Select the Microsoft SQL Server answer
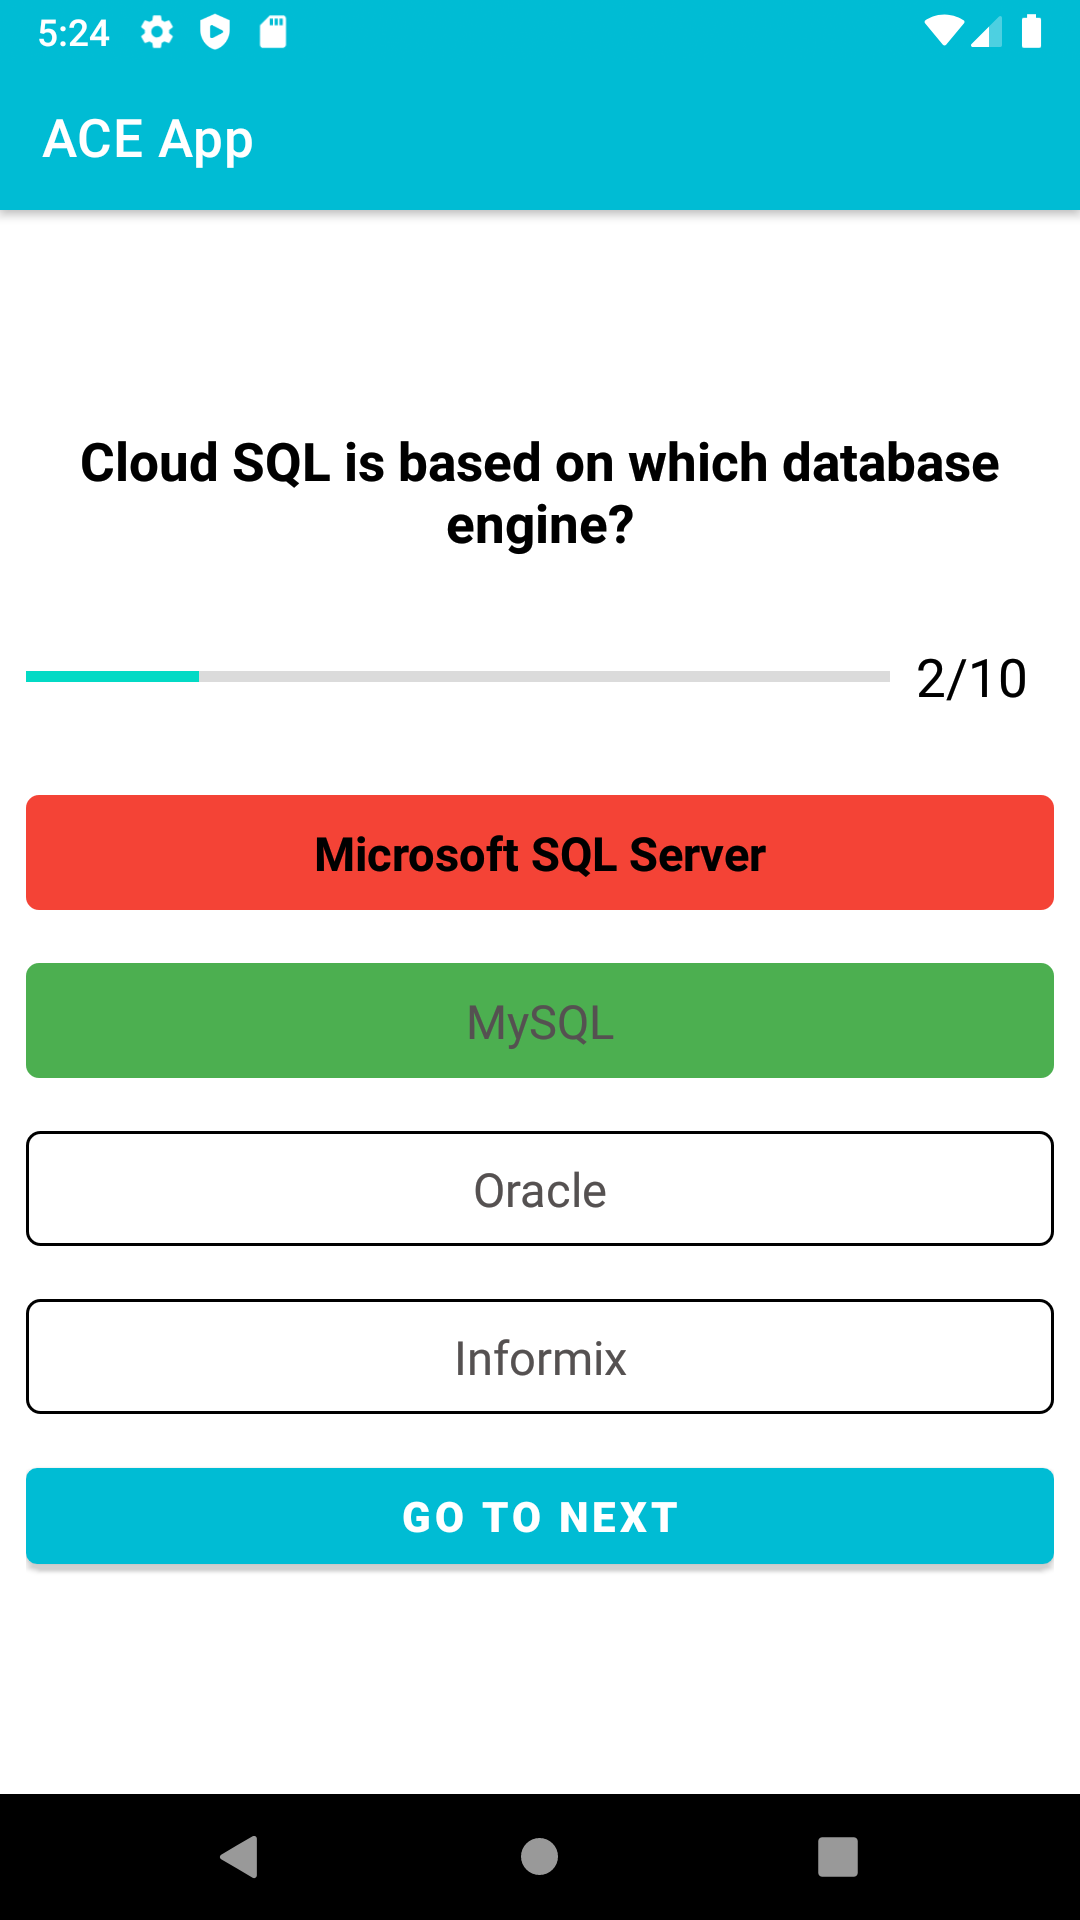The height and width of the screenshot is (1920, 1080). click(x=540, y=852)
